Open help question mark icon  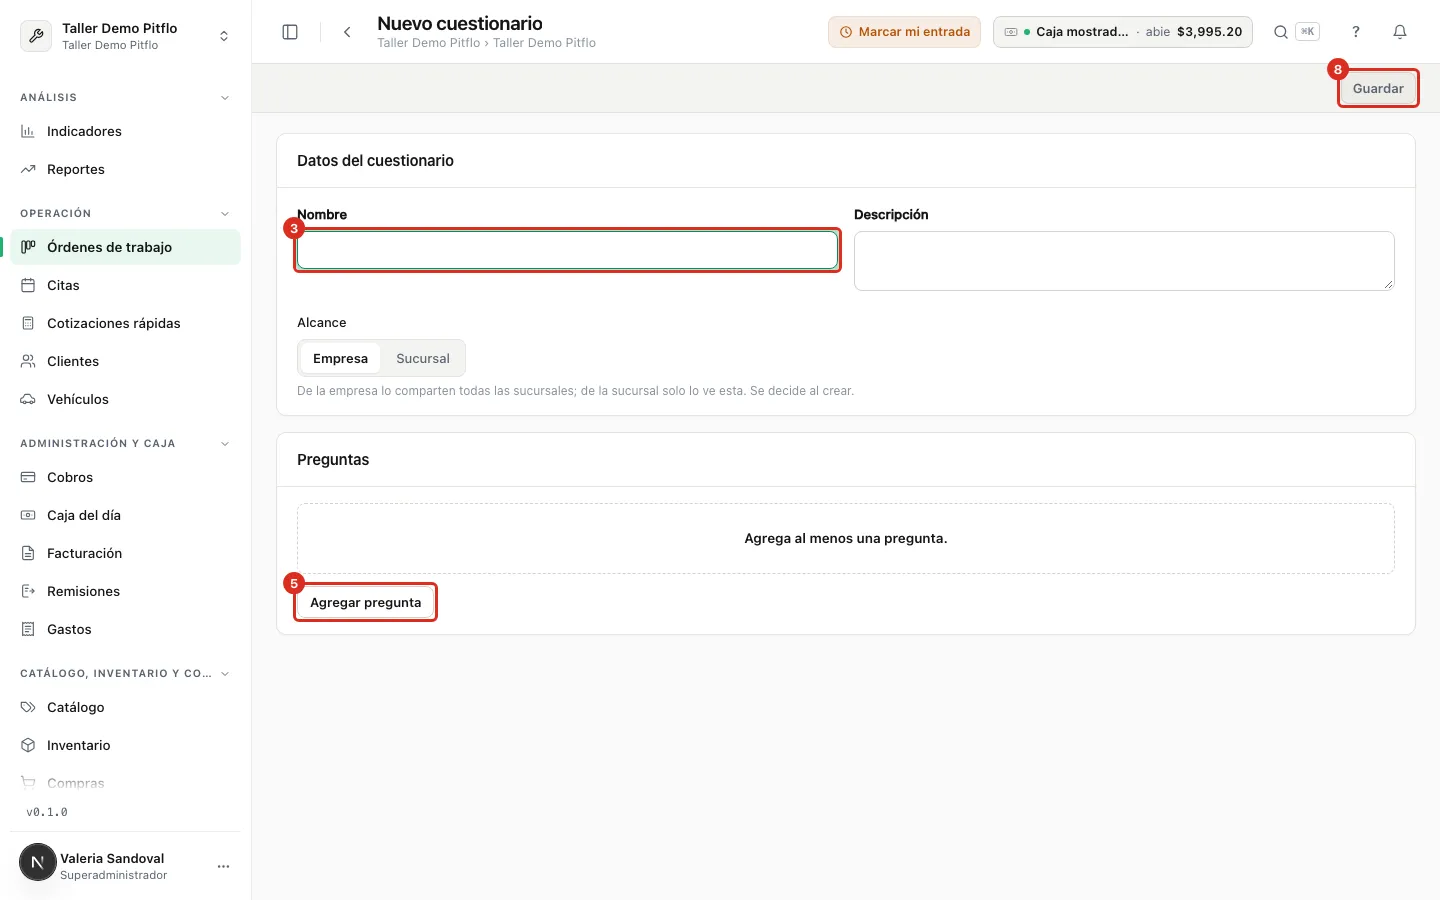click(1356, 32)
